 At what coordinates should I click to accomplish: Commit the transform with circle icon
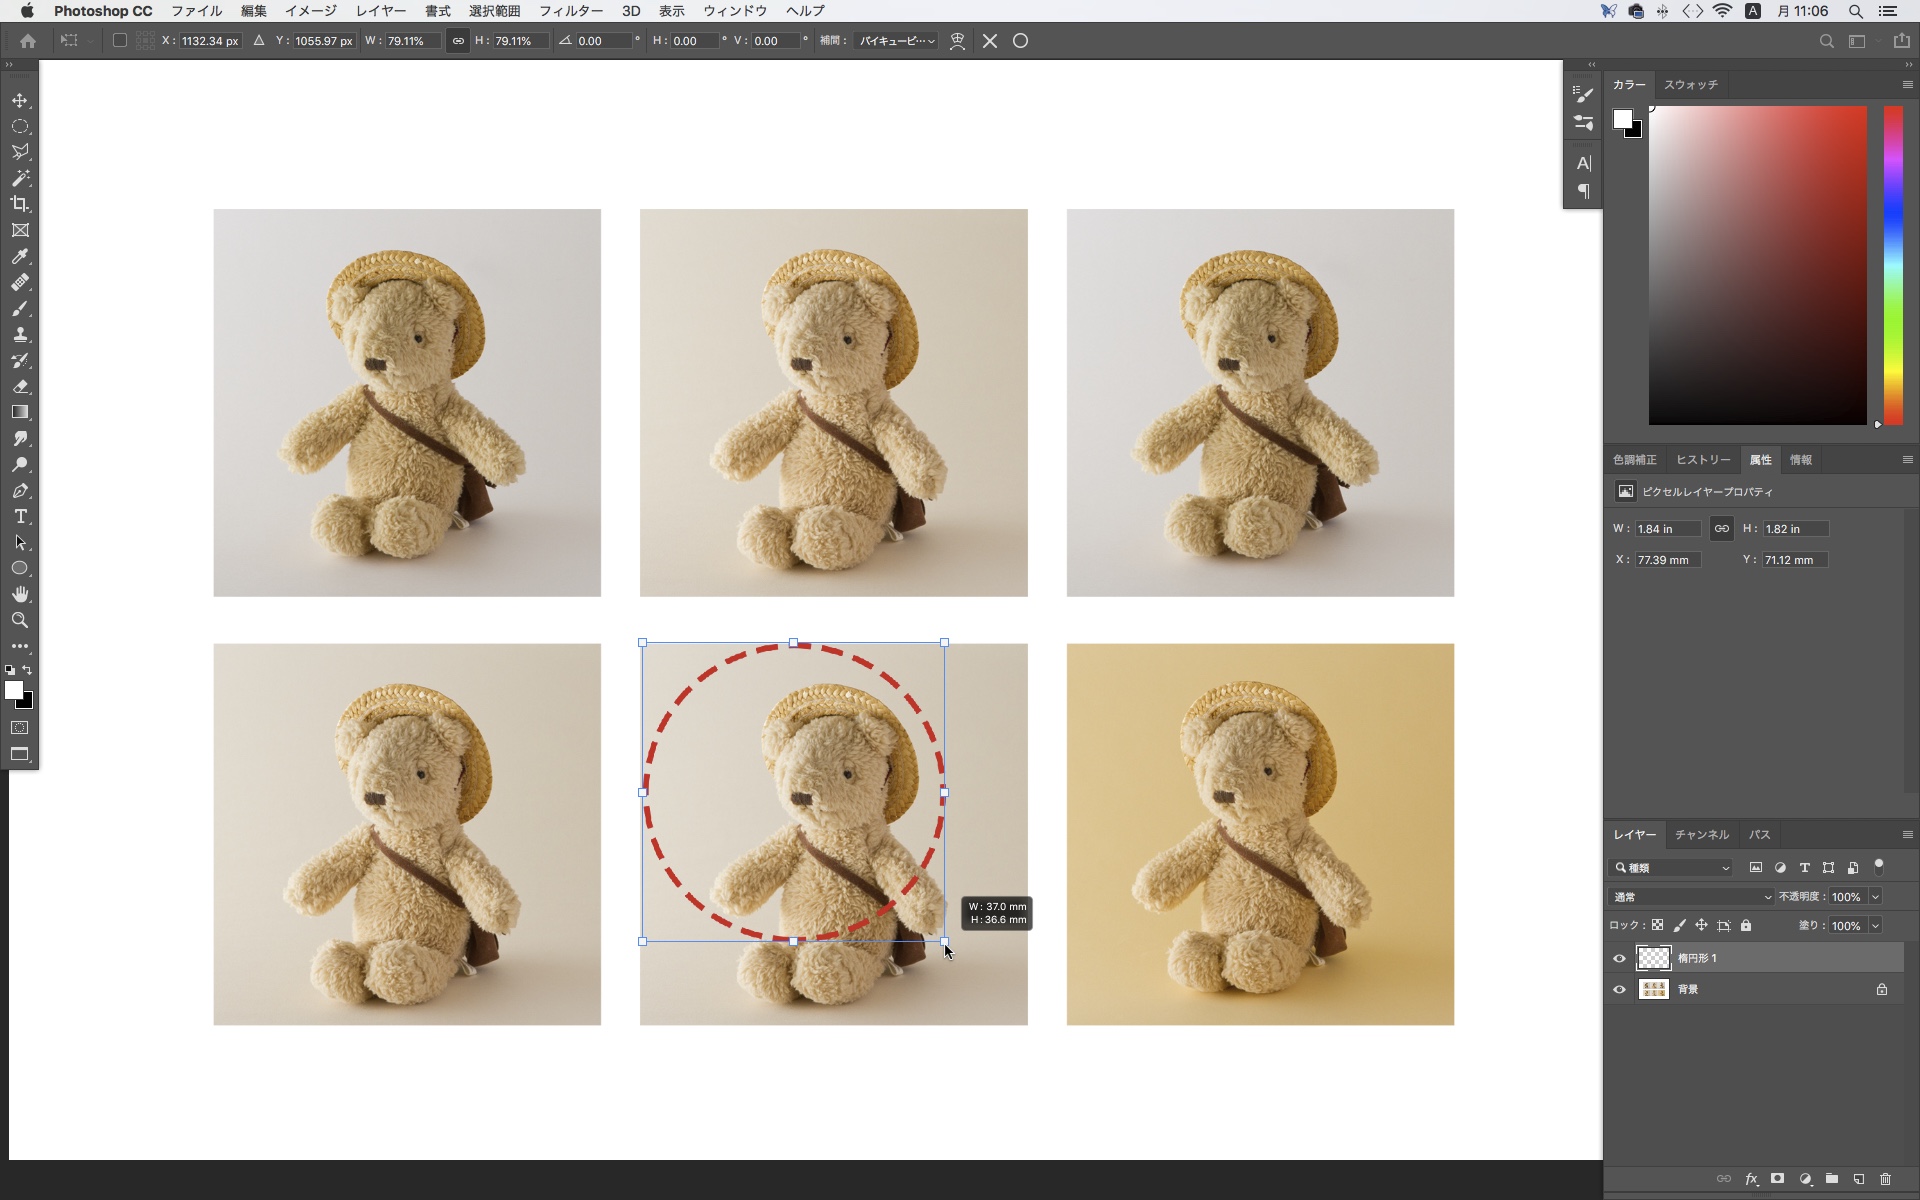click(1020, 41)
